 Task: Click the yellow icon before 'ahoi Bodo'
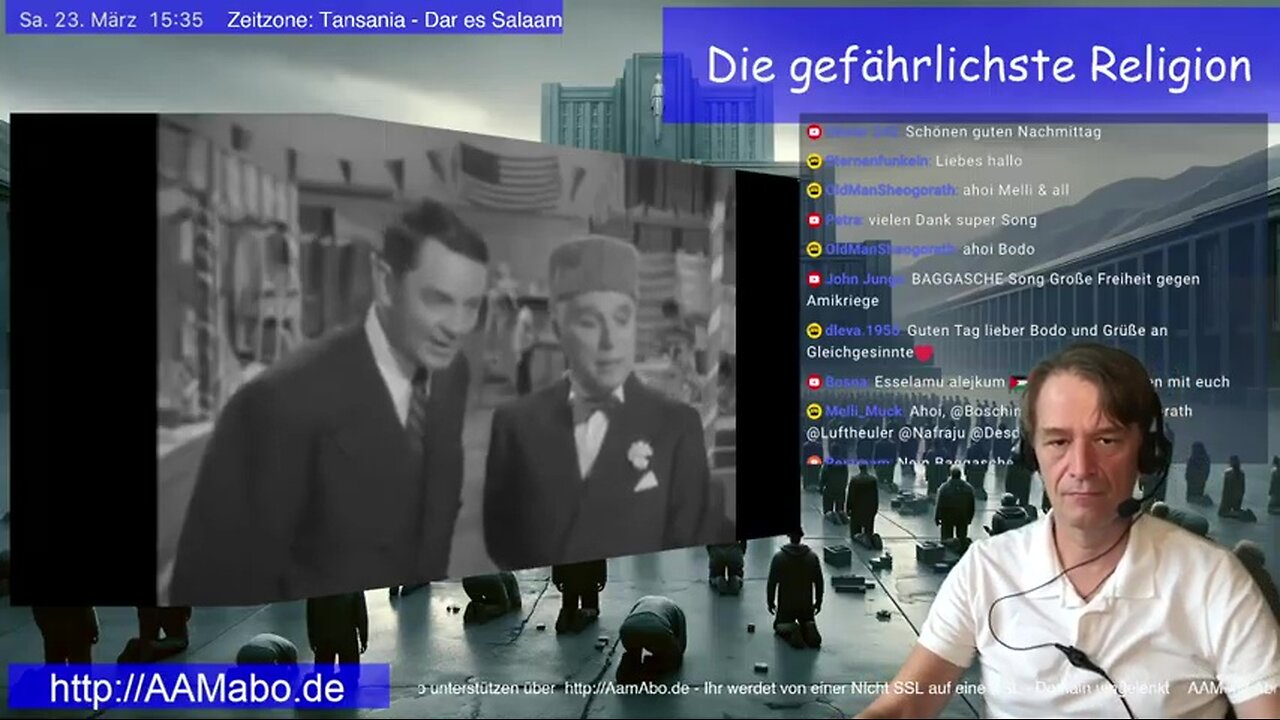pyautogui.click(x=814, y=250)
